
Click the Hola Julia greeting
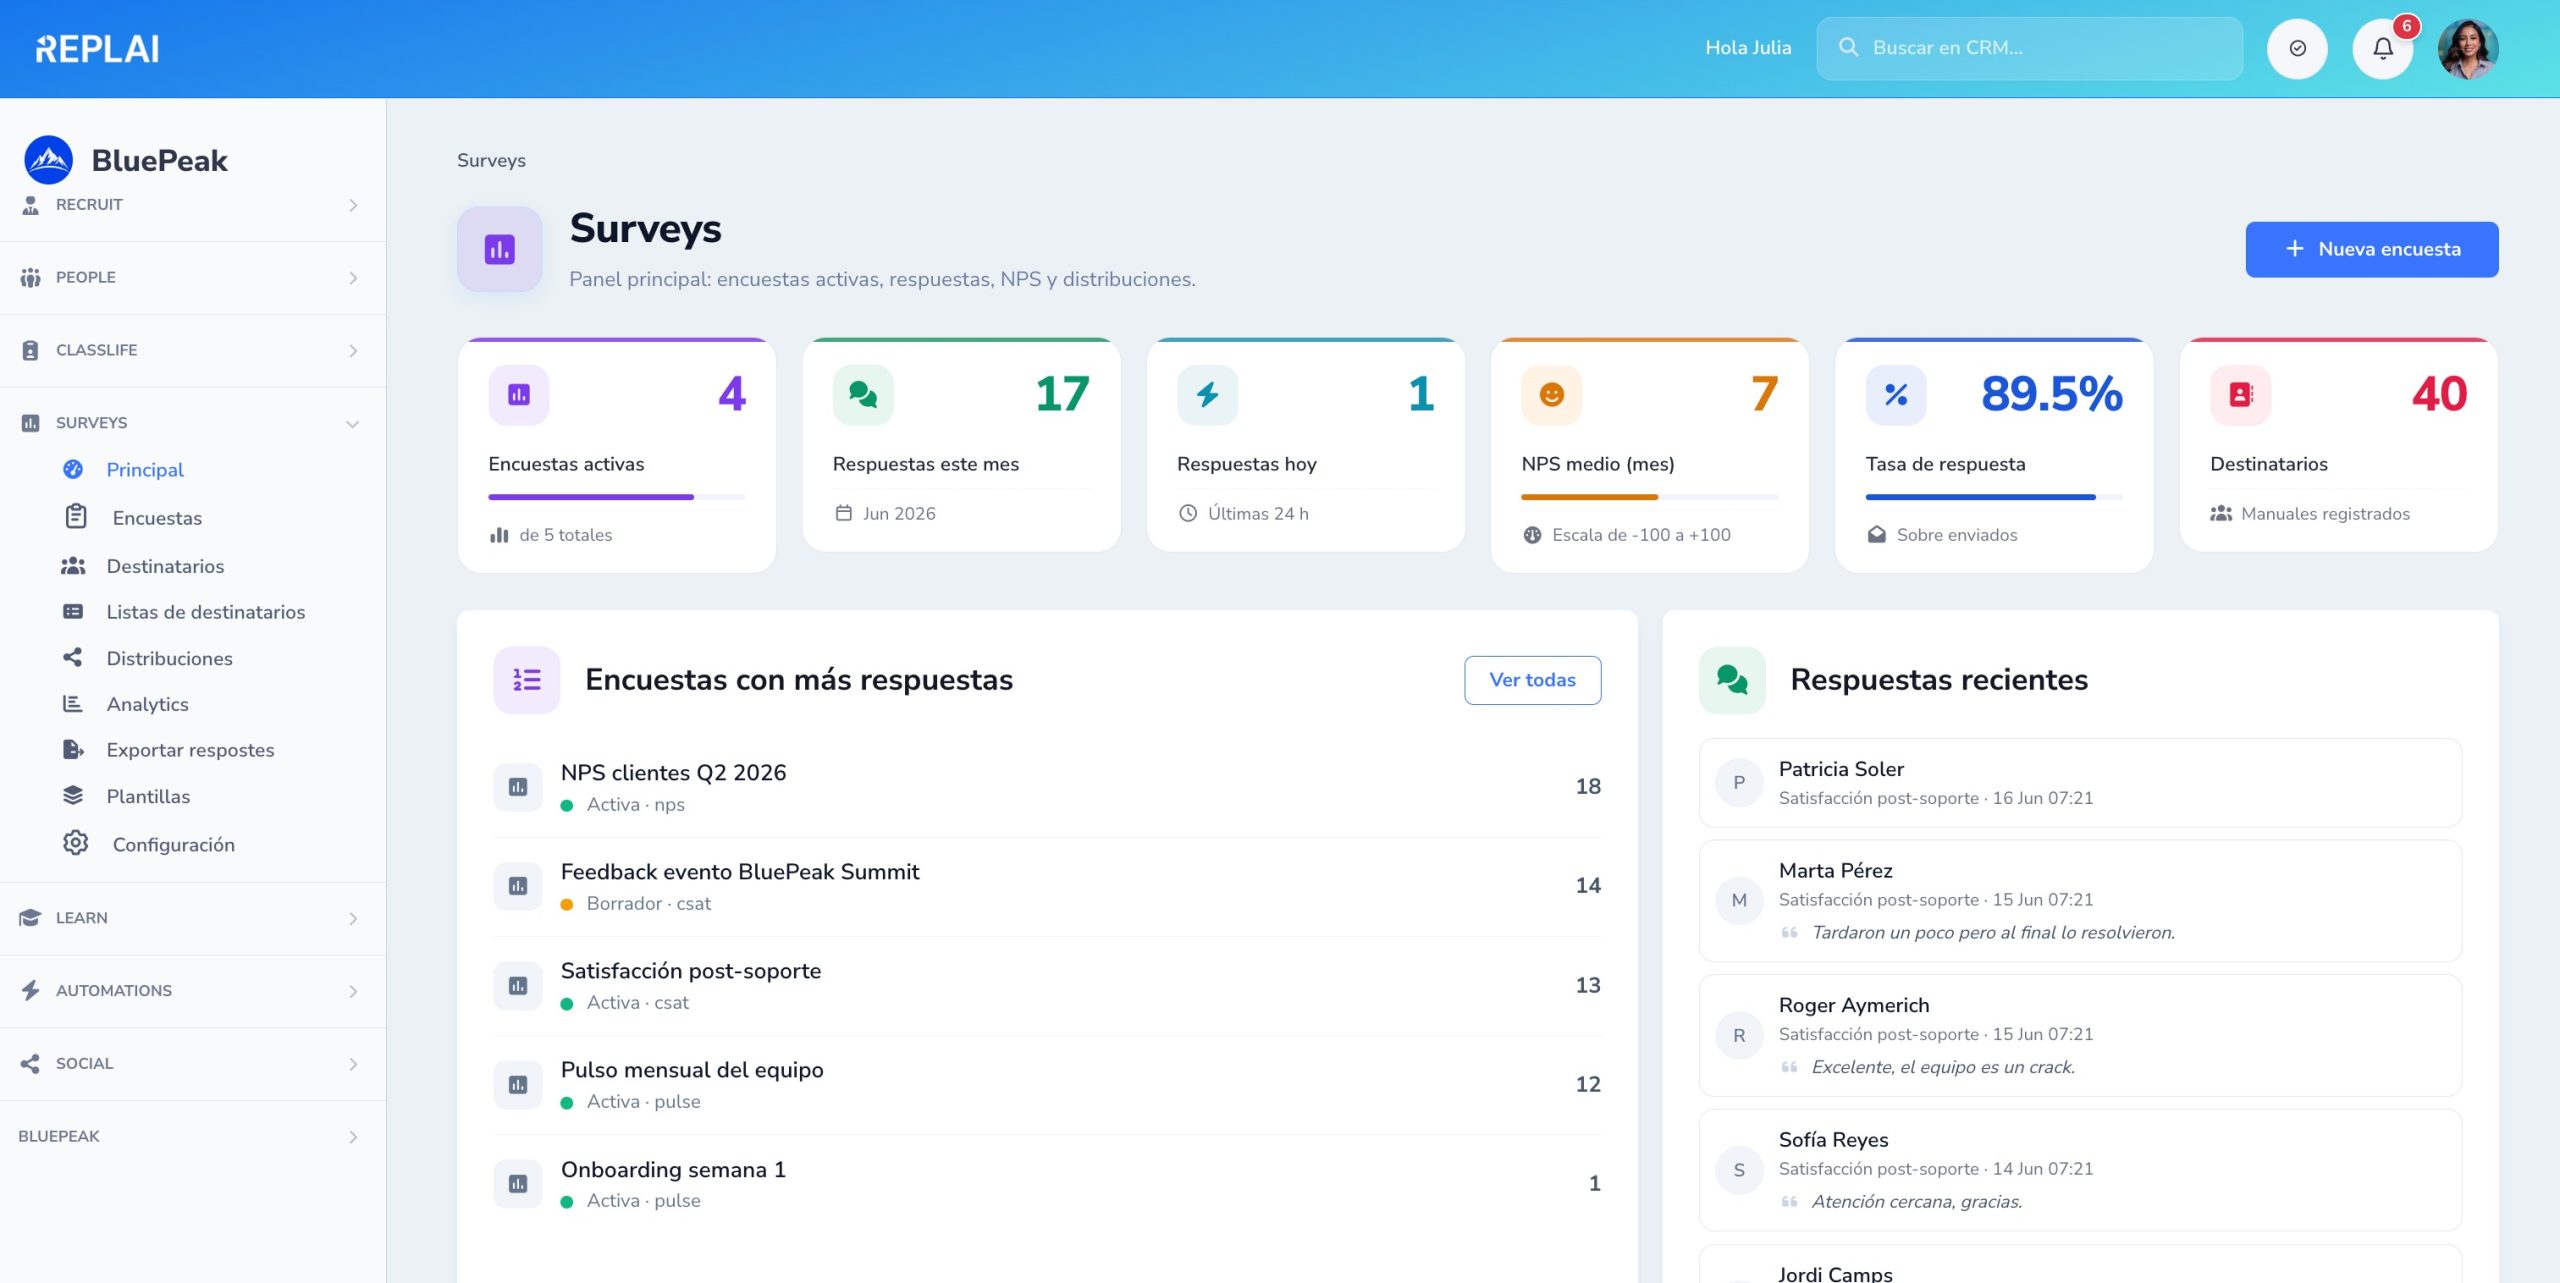click(x=1748, y=48)
